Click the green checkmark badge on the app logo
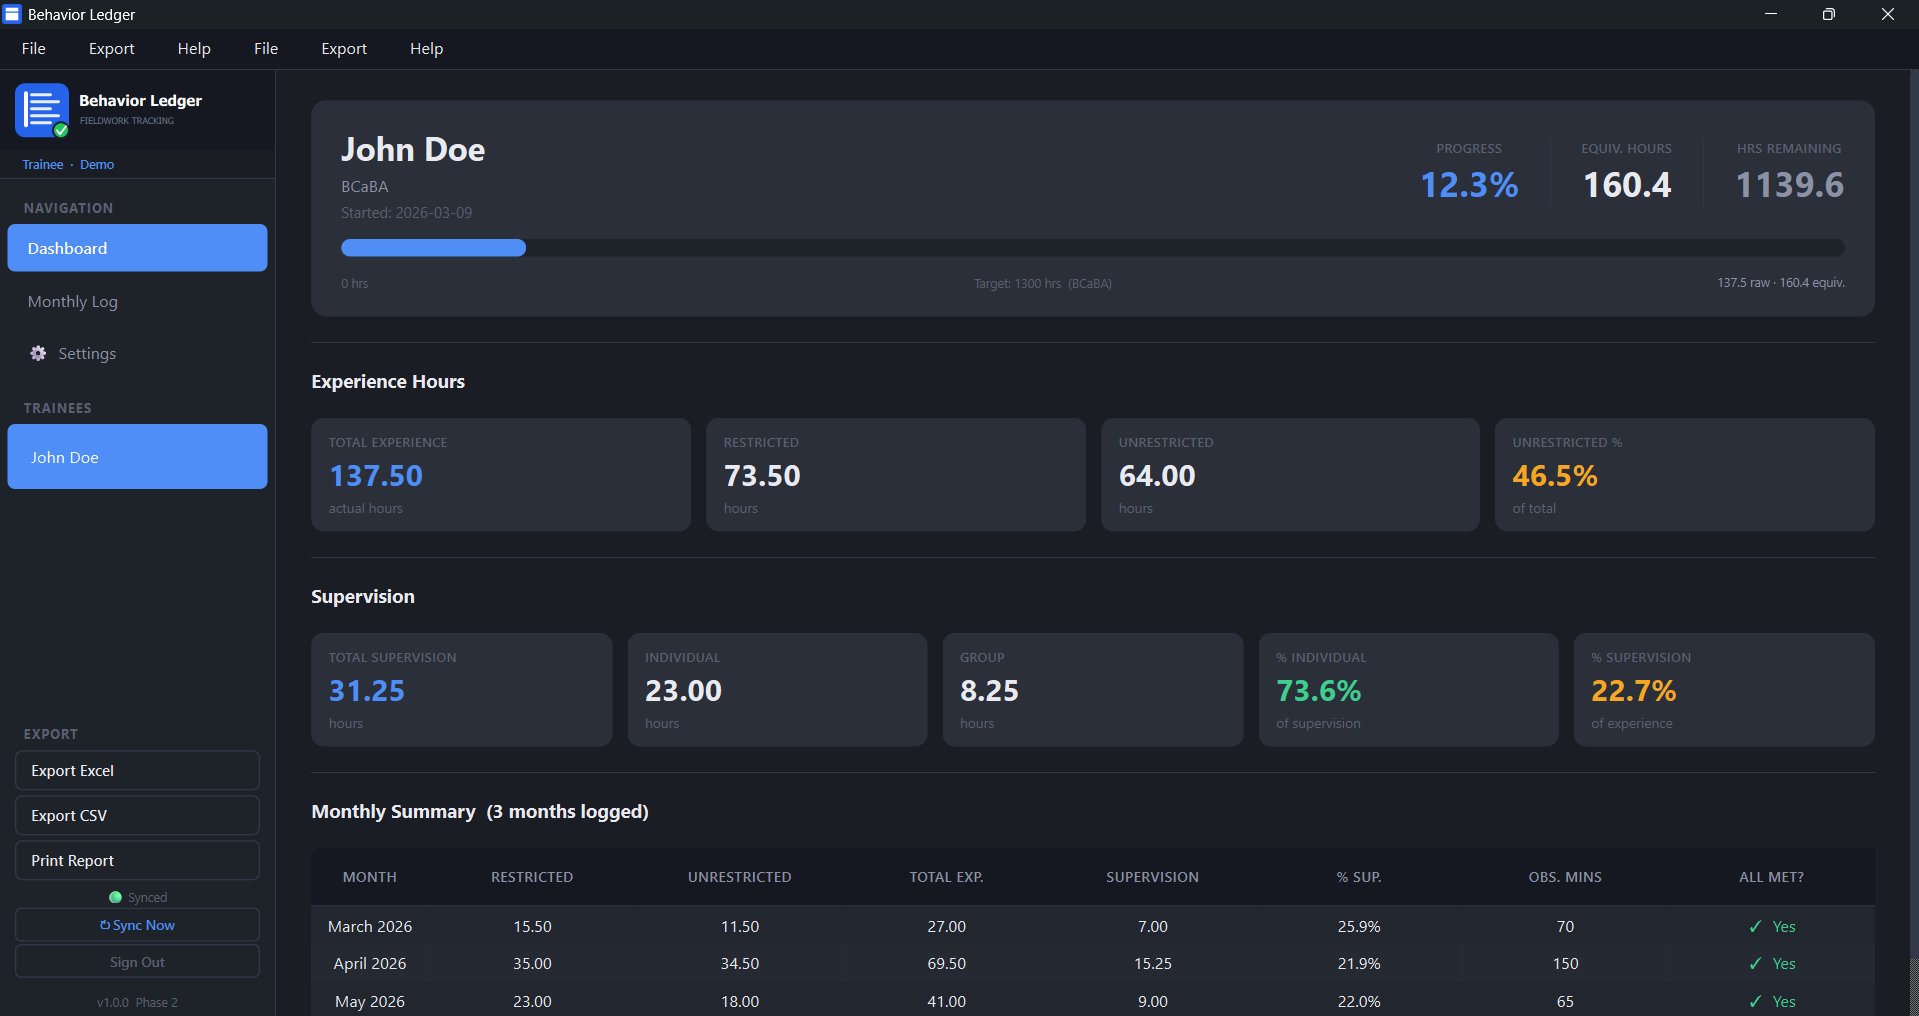 tap(59, 129)
